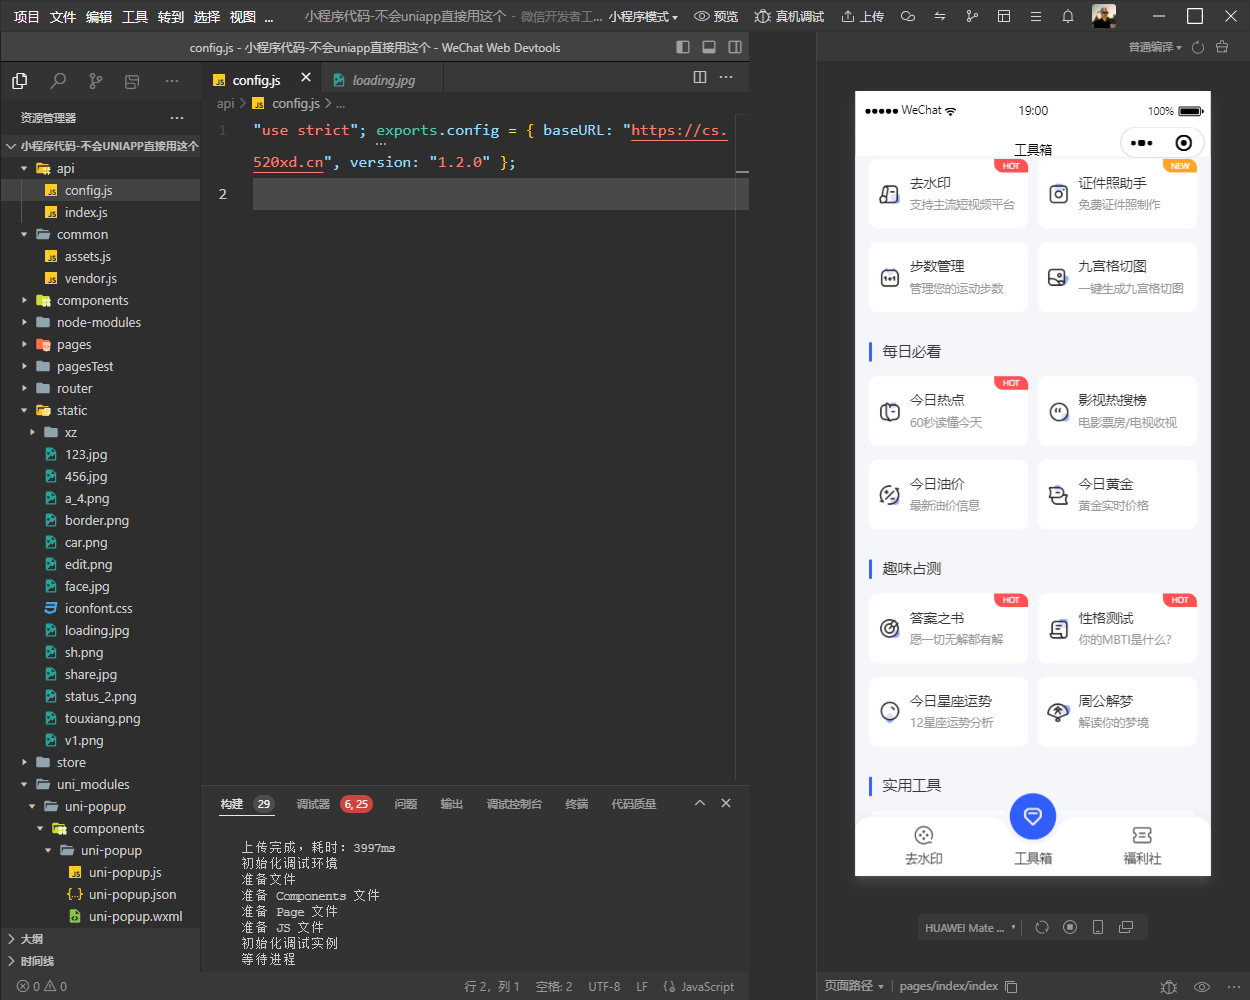Open the 文件 menu
1250x1000 pixels.
[63, 16]
